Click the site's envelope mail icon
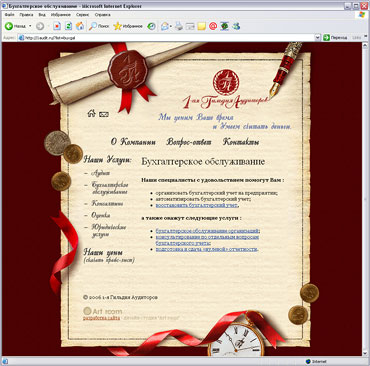Screen dimensions: 370x366 [x=104, y=114]
